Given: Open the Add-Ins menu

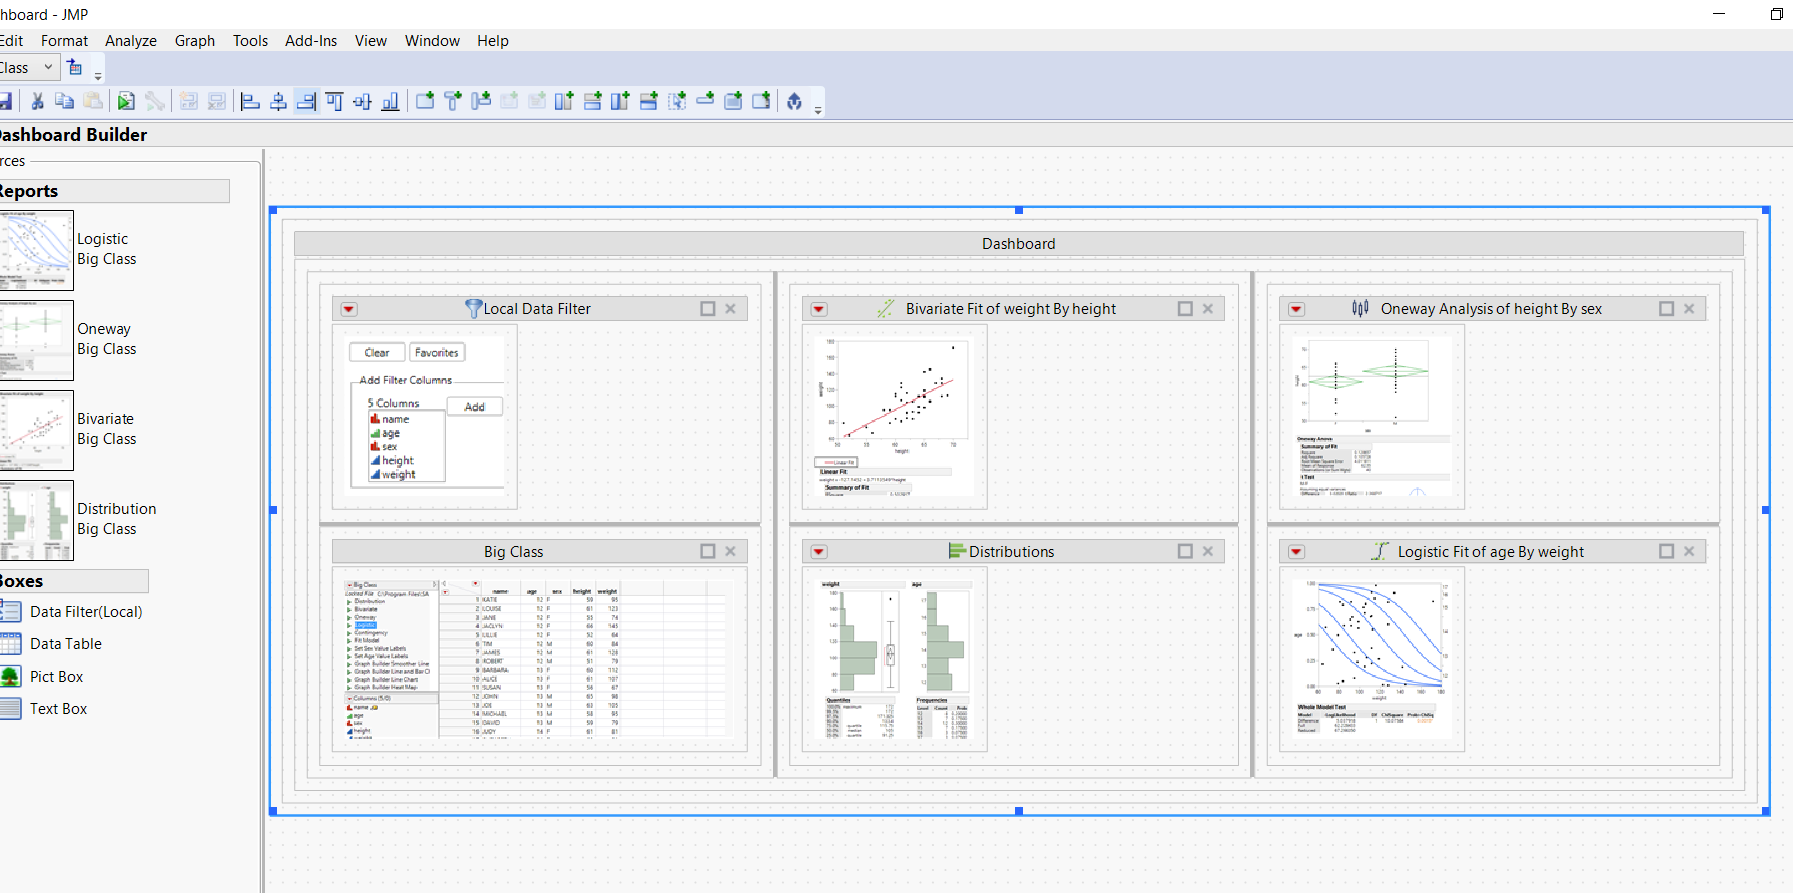Looking at the screenshot, I should click(x=311, y=41).
